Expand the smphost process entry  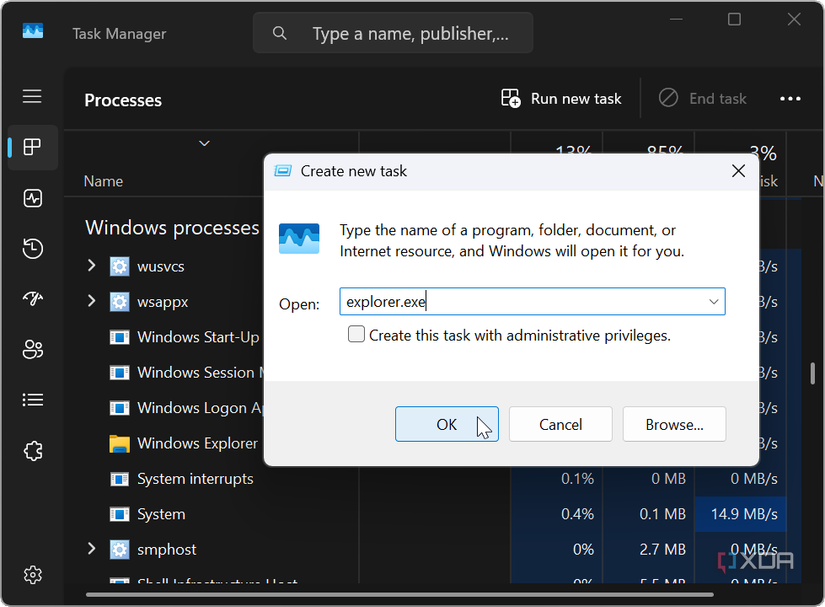click(91, 549)
